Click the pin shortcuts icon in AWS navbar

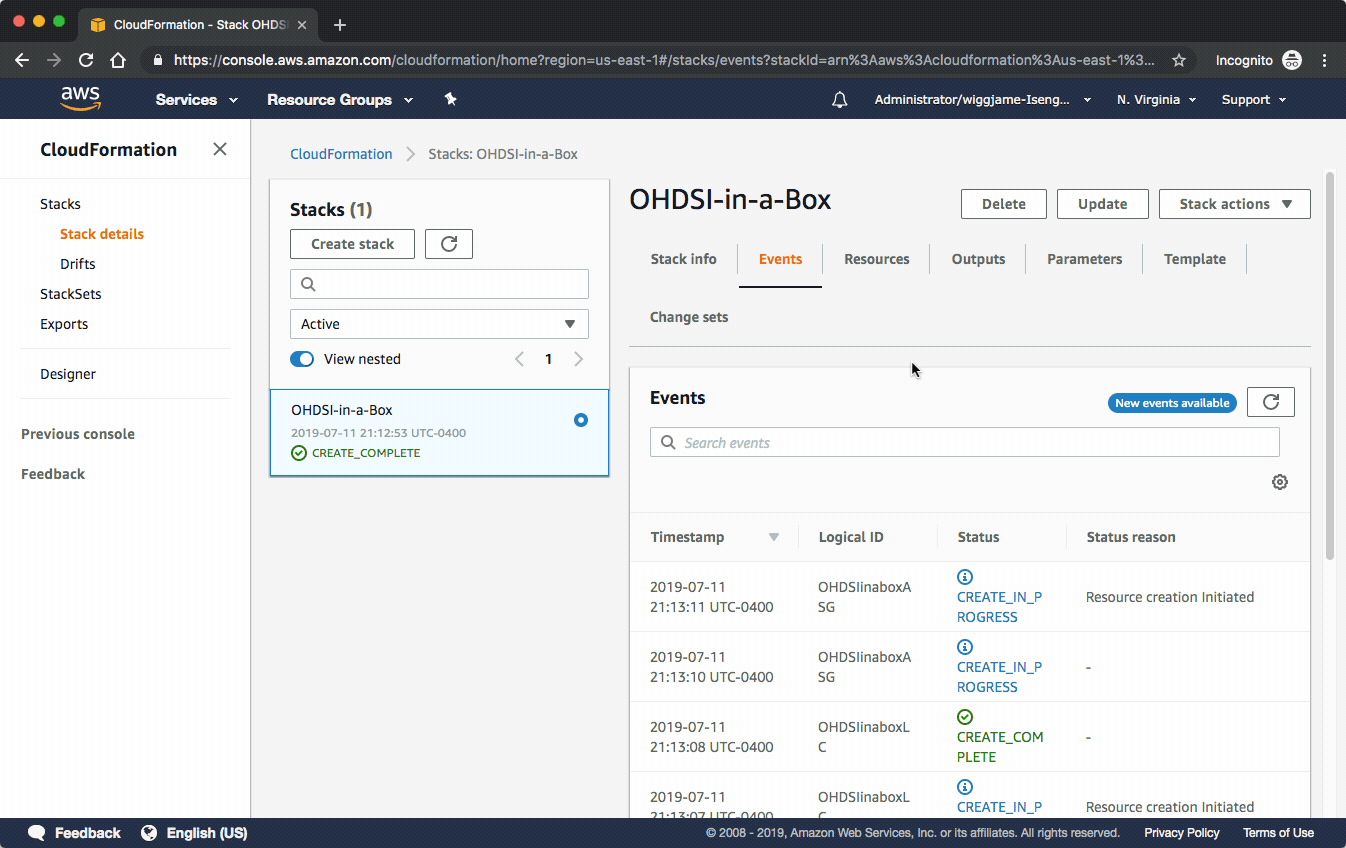pyautogui.click(x=450, y=99)
